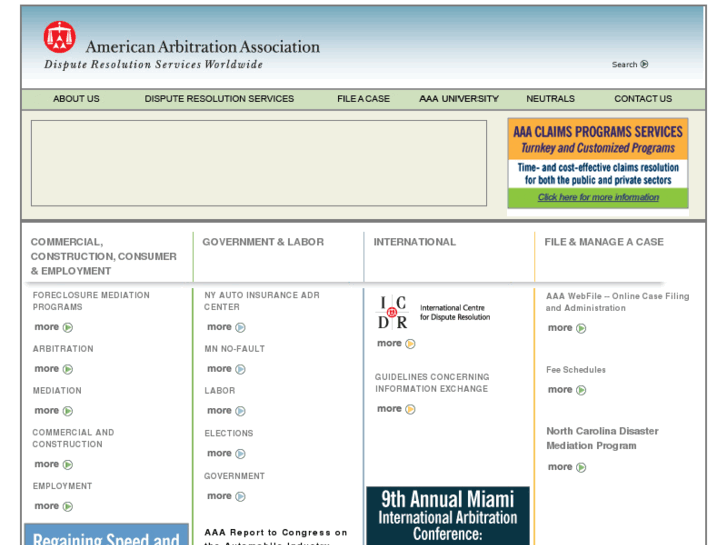Click the empty beige featured content box
The height and width of the screenshot is (545, 727).
tap(259, 163)
